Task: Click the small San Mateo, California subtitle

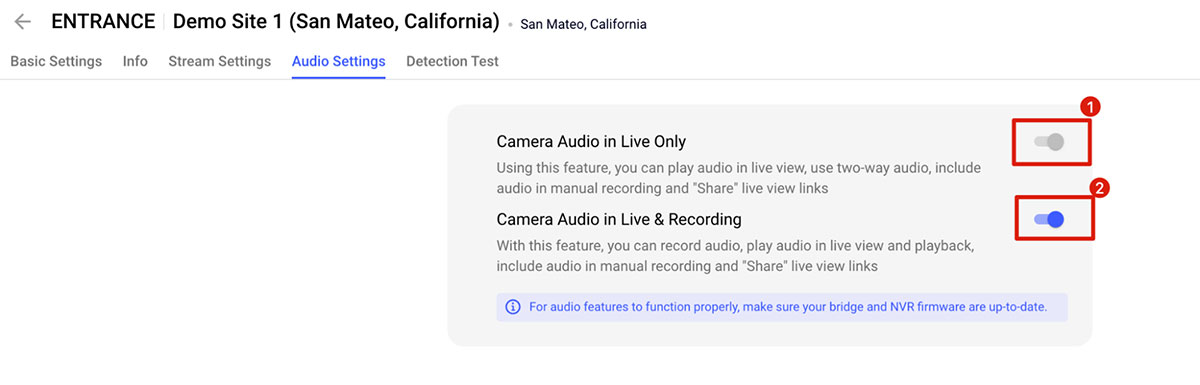Action: pos(583,24)
